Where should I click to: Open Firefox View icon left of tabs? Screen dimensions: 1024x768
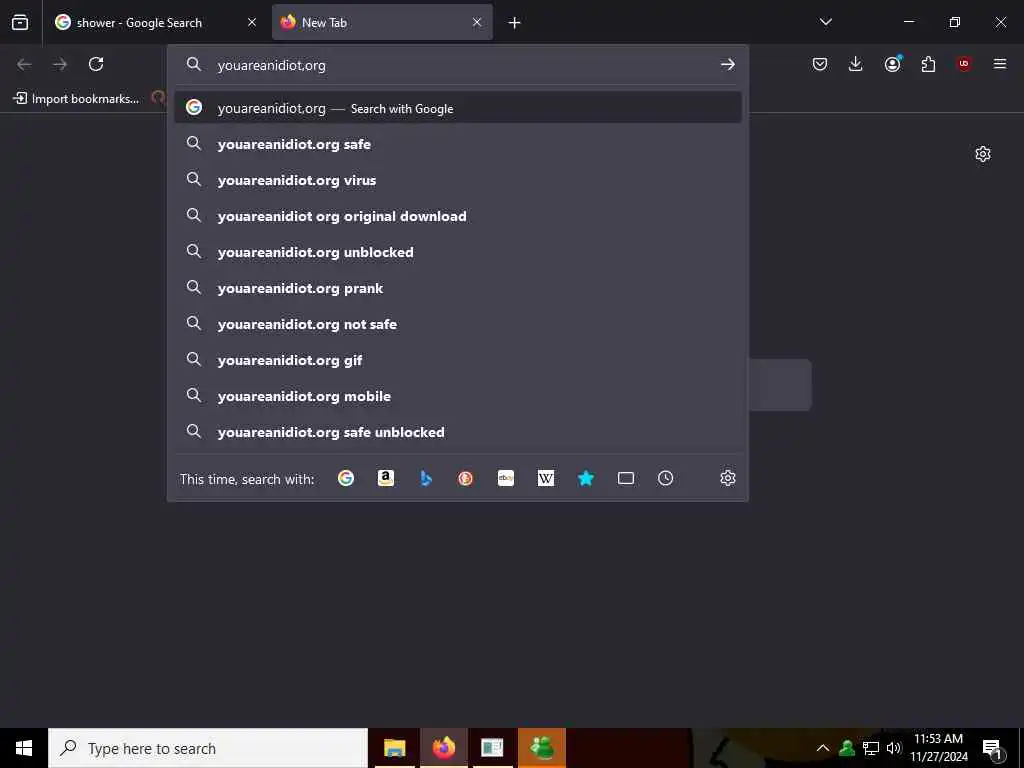click(x=20, y=22)
